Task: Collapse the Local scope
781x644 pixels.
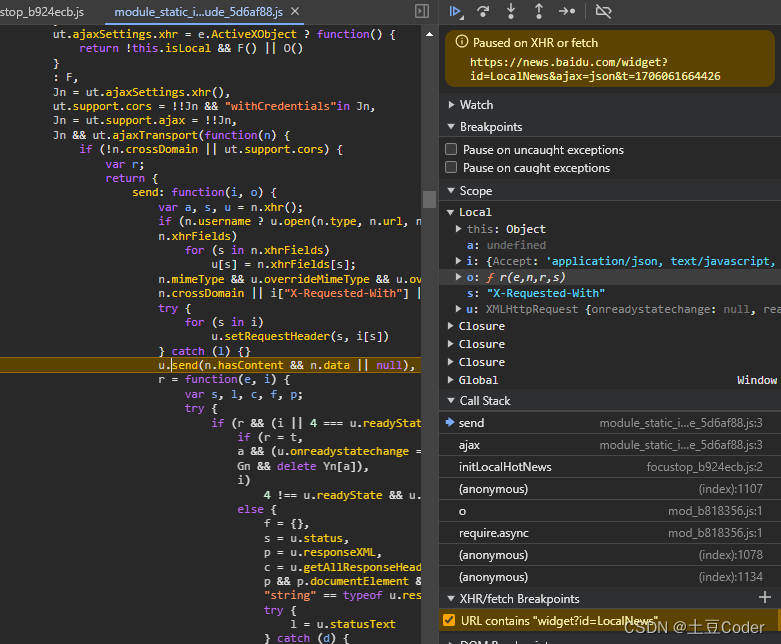Action: click(x=450, y=212)
